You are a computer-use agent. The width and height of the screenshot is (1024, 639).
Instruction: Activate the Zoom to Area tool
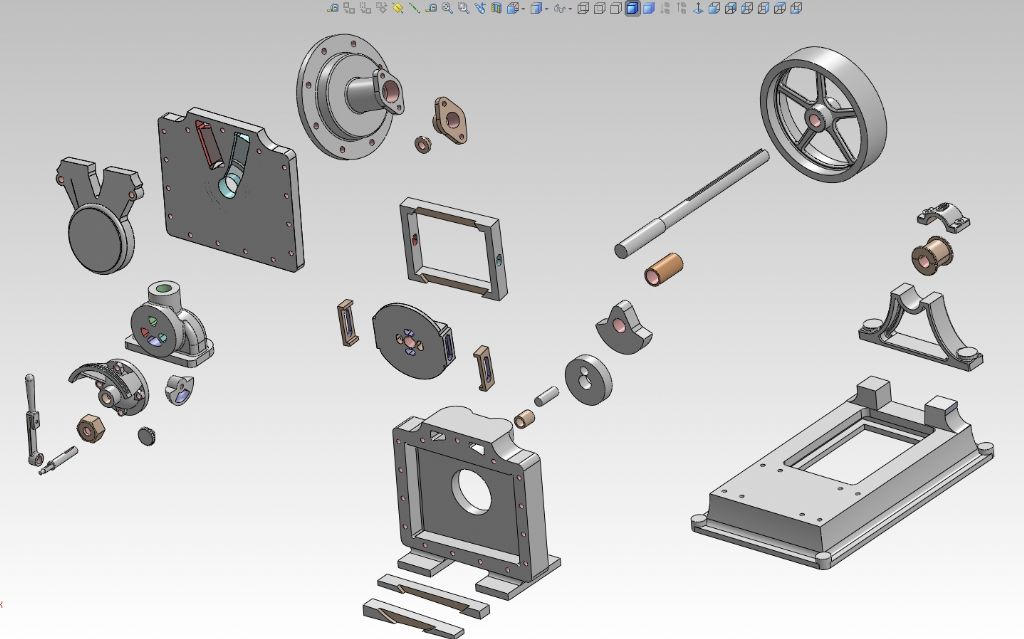[x=463, y=8]
